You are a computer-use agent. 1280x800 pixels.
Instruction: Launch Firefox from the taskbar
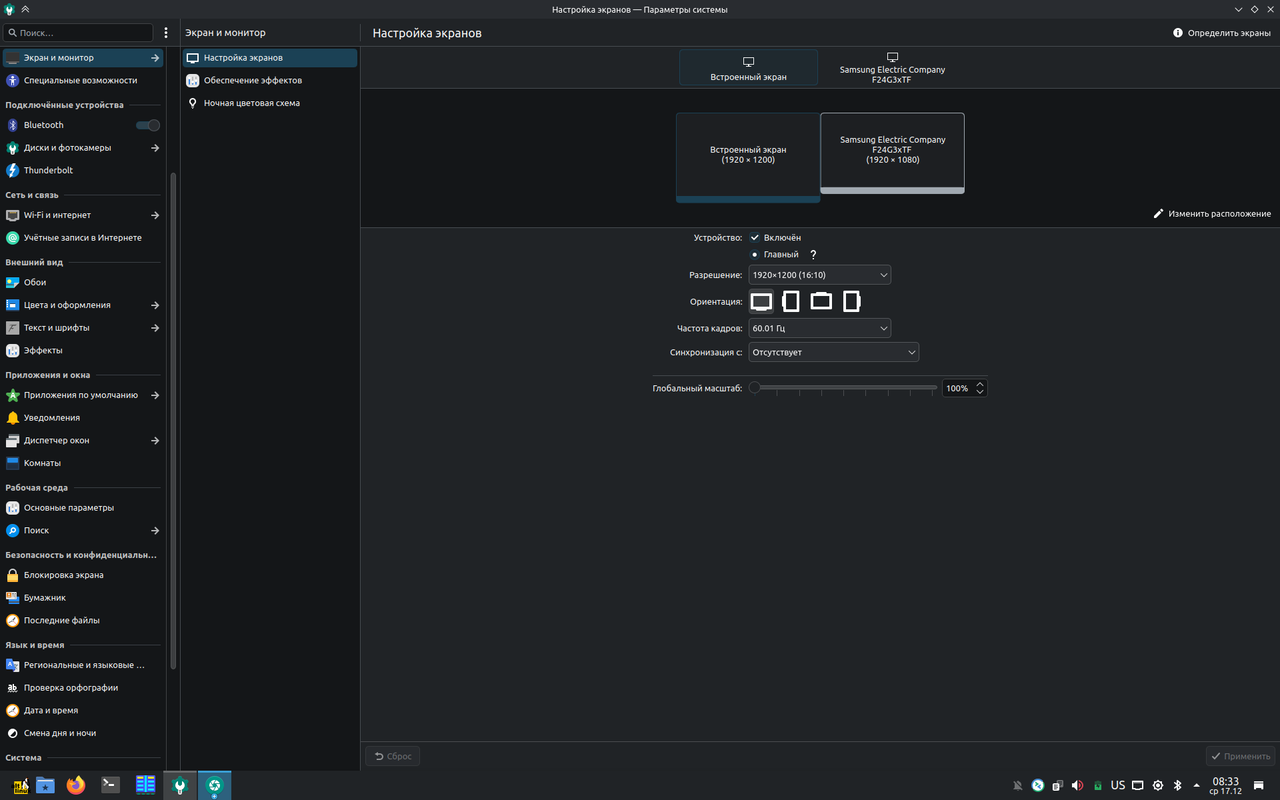tap(76, 785)
